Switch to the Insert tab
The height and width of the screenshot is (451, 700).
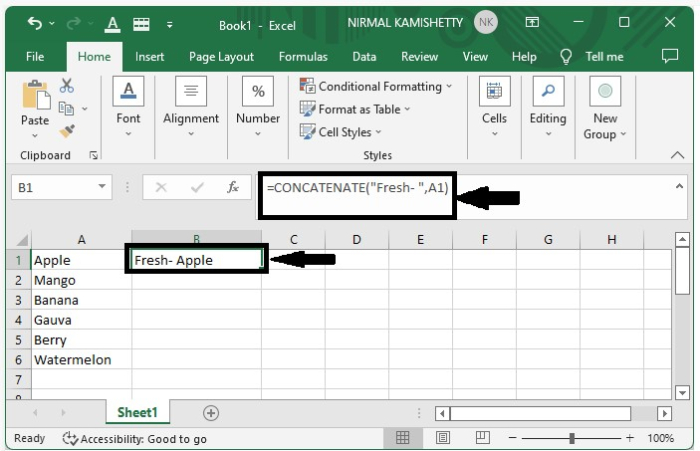tap(150, 57)
